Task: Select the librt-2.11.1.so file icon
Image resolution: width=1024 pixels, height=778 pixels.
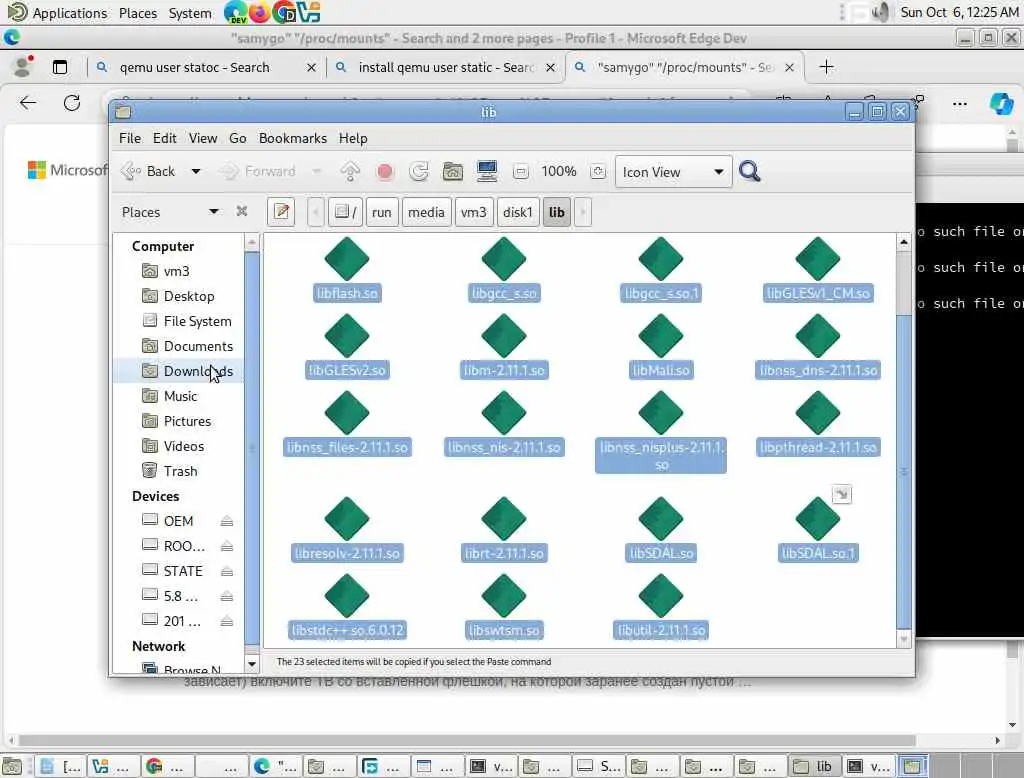Action: 504,519
